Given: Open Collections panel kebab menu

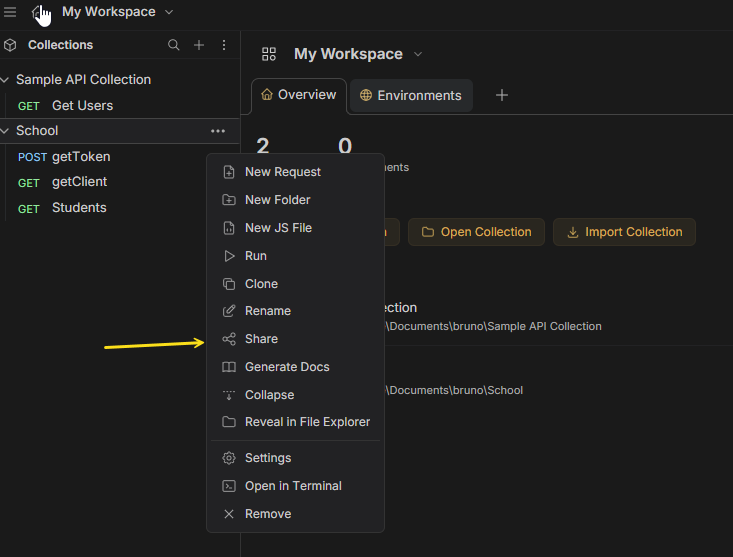Looking at the screenshot, I should 224,45.
